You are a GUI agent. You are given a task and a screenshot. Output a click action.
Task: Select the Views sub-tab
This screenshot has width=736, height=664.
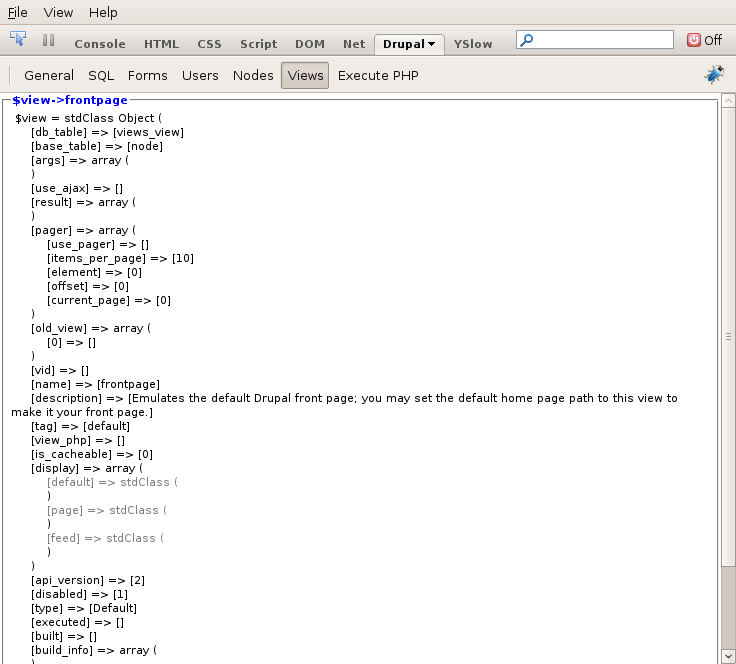305,76
